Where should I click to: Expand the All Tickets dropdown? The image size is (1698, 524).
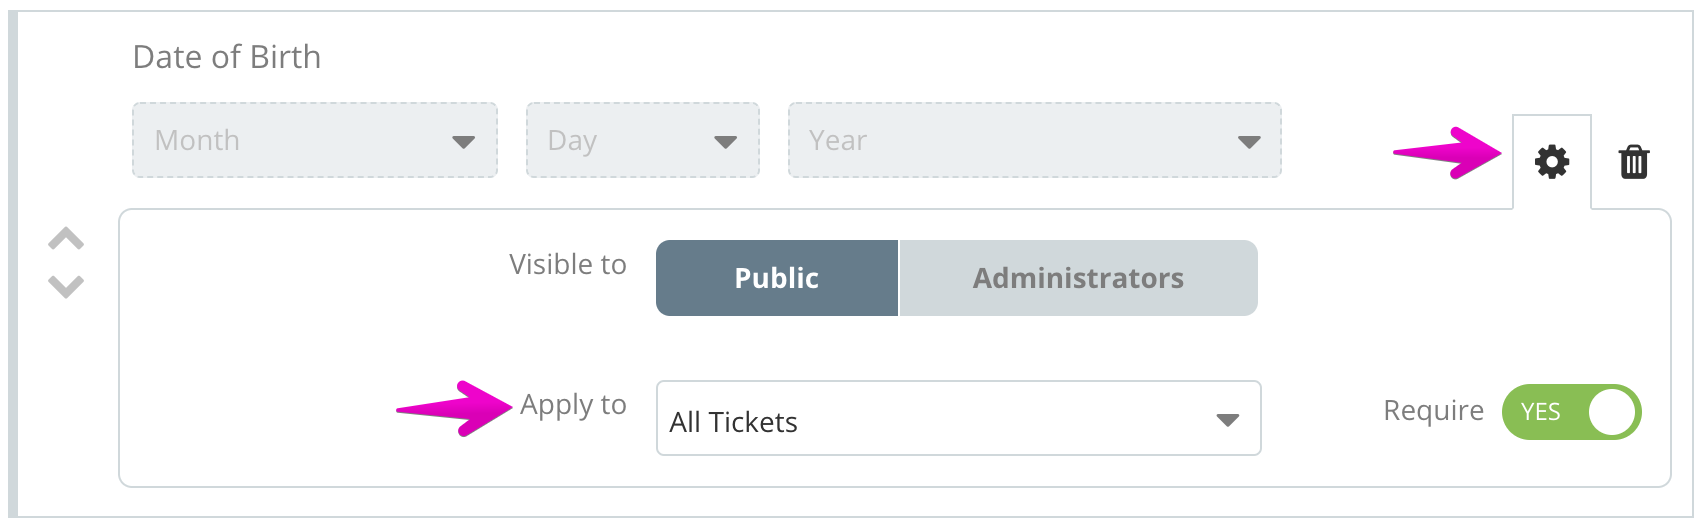coord(958,418)
